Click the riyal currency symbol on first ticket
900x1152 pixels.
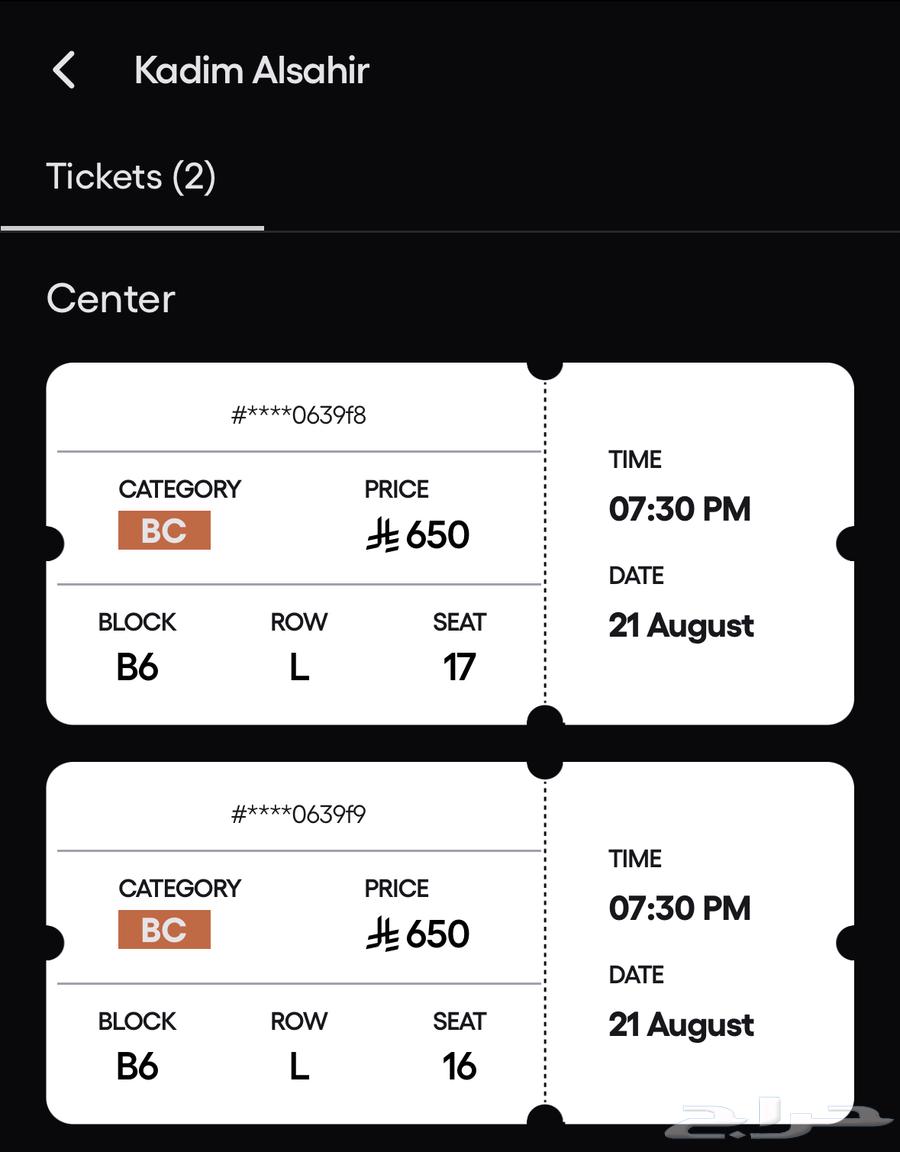(382, 536)
